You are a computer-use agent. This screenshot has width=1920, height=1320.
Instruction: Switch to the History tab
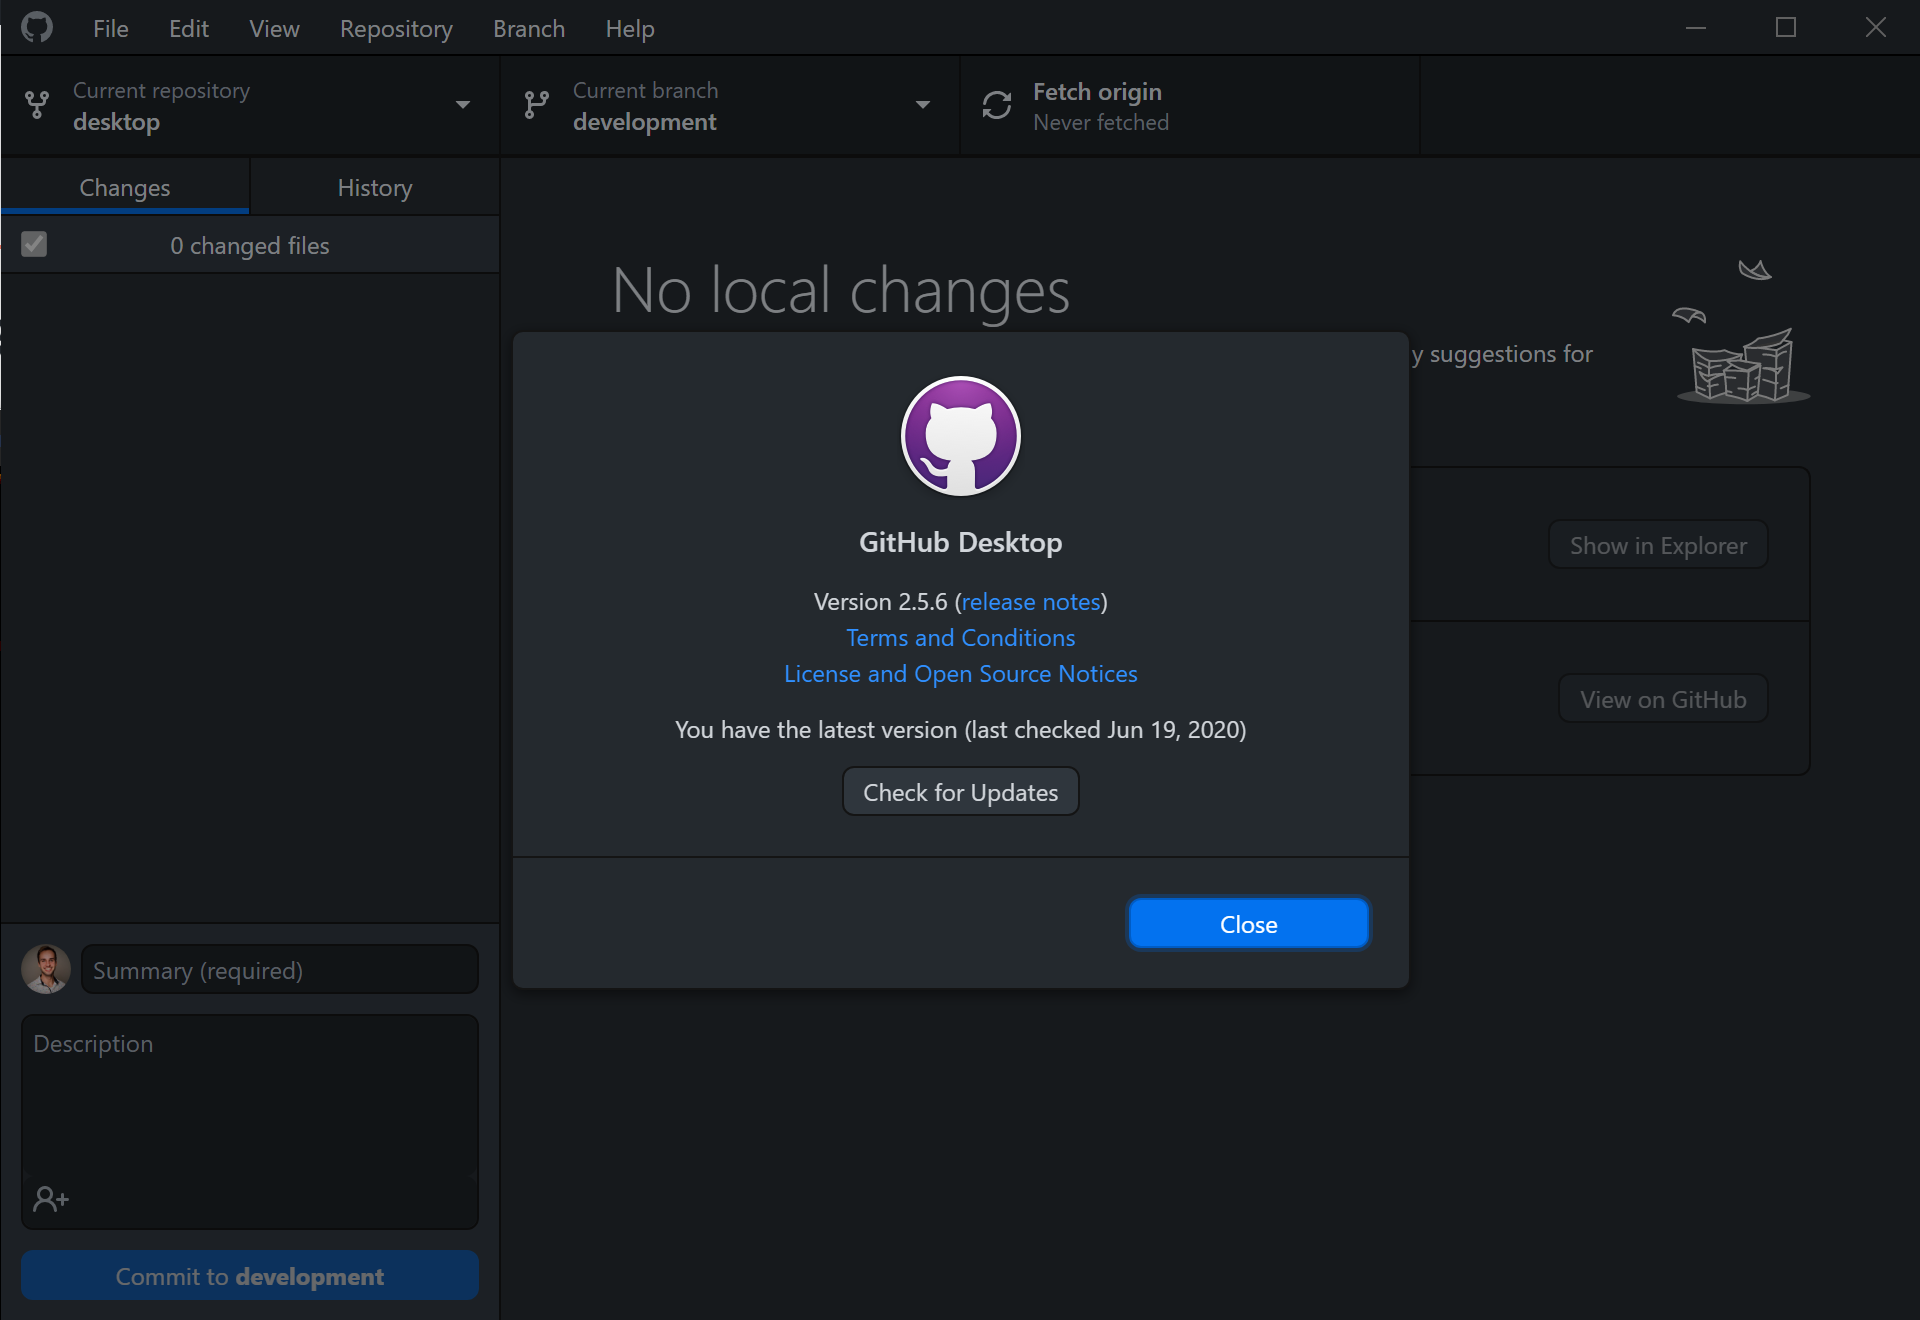point(375,188)
